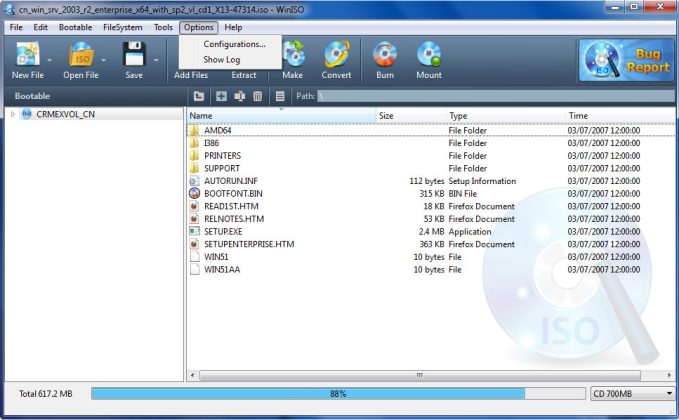Select the SETUPENTERPRISE.HTM file row
The width and height of the screenshot is (679, 420).
pyautogui.click(x=431, y=244)
